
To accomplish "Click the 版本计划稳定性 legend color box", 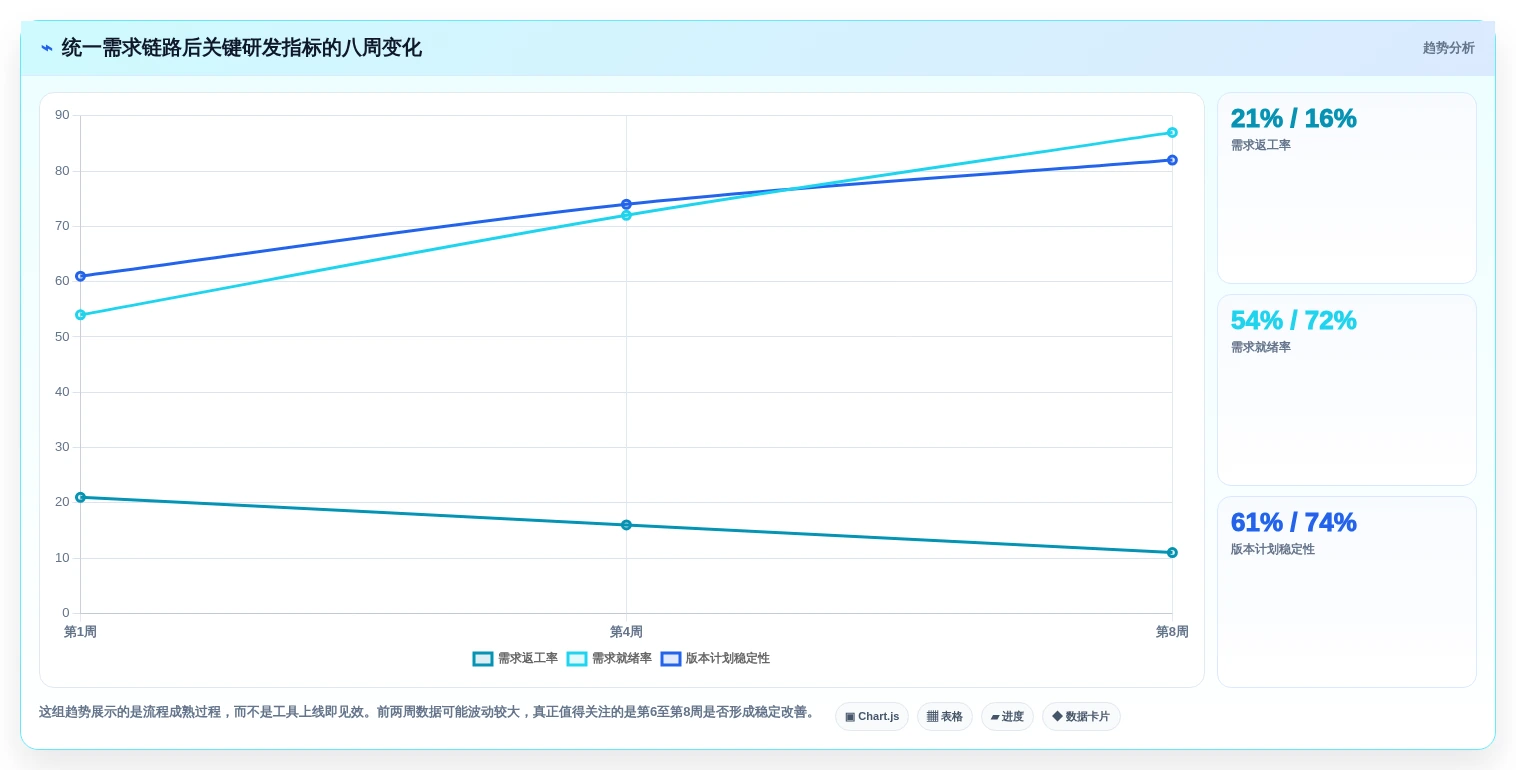I will click(671, 659).
